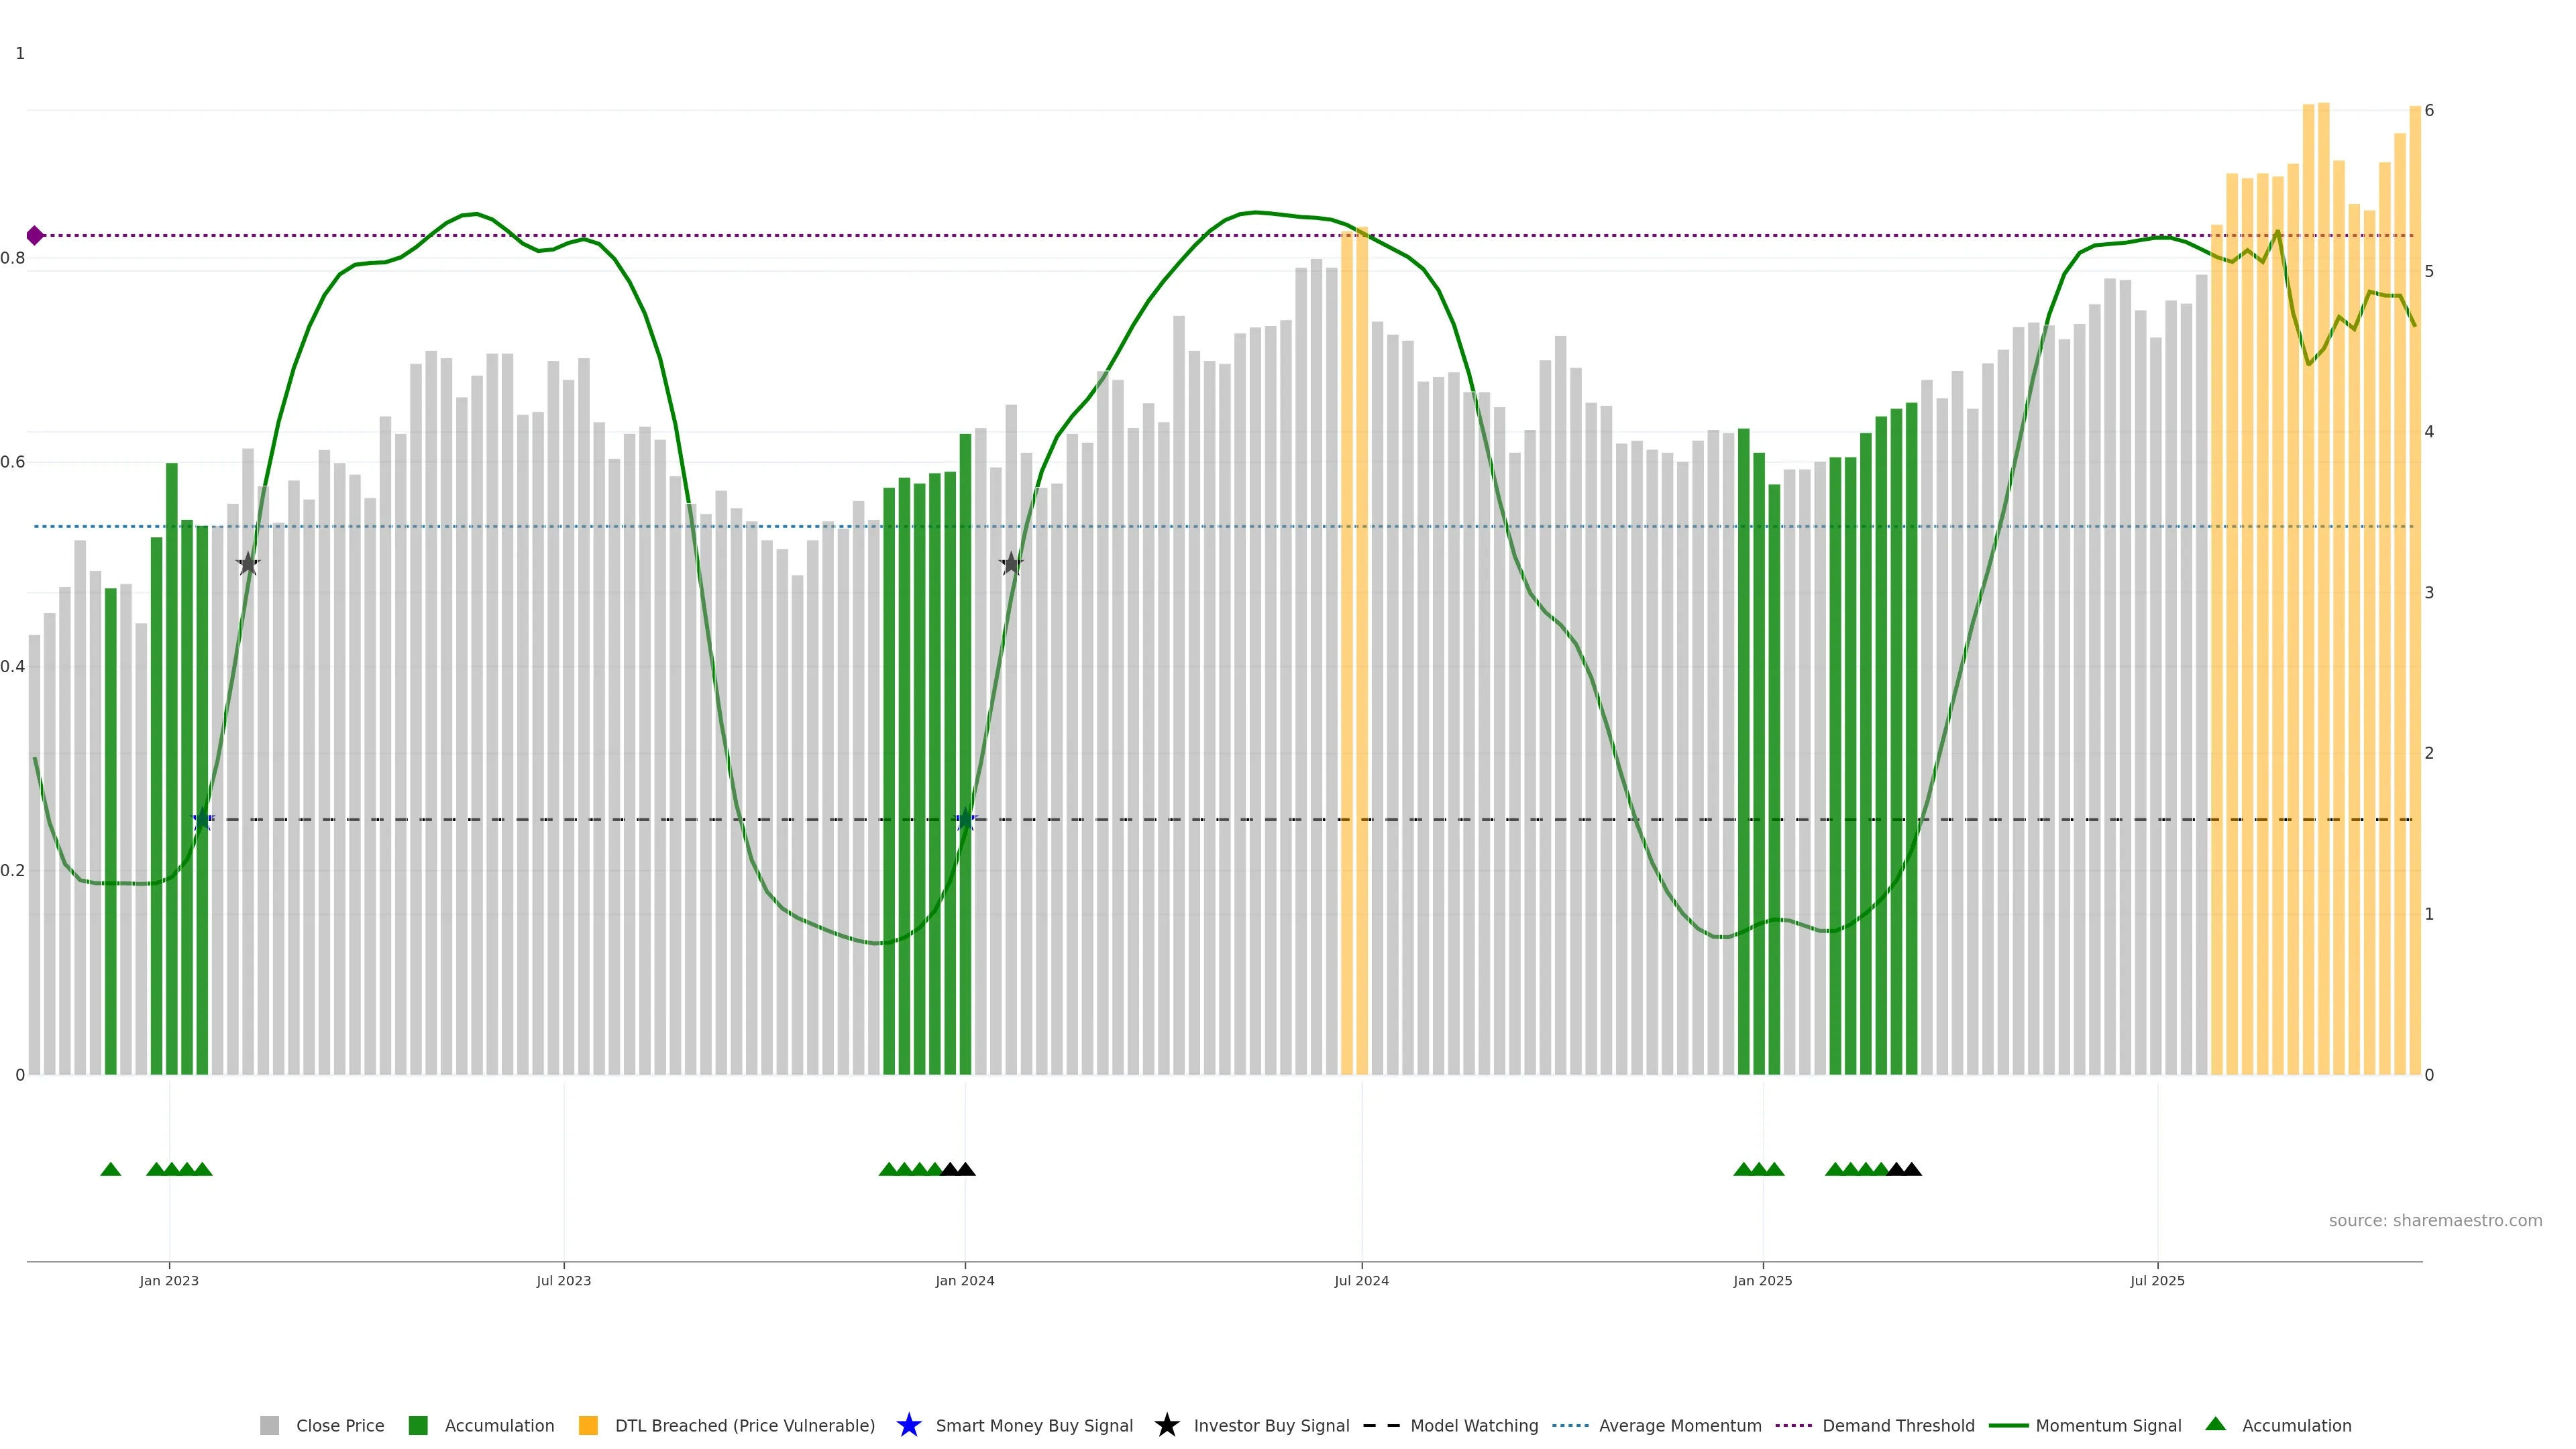The width and height of the screenshot is (2576, 1449).
Task: Toggle DTL Breached legend entry
Action: 744,1426
